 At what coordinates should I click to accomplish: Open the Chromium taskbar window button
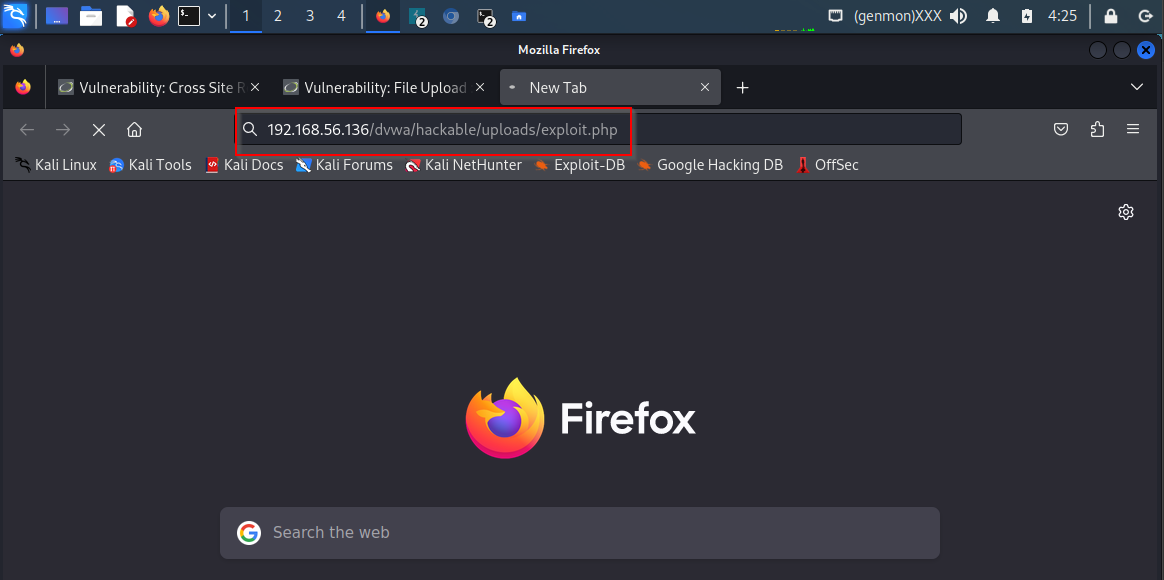[451, 16]
